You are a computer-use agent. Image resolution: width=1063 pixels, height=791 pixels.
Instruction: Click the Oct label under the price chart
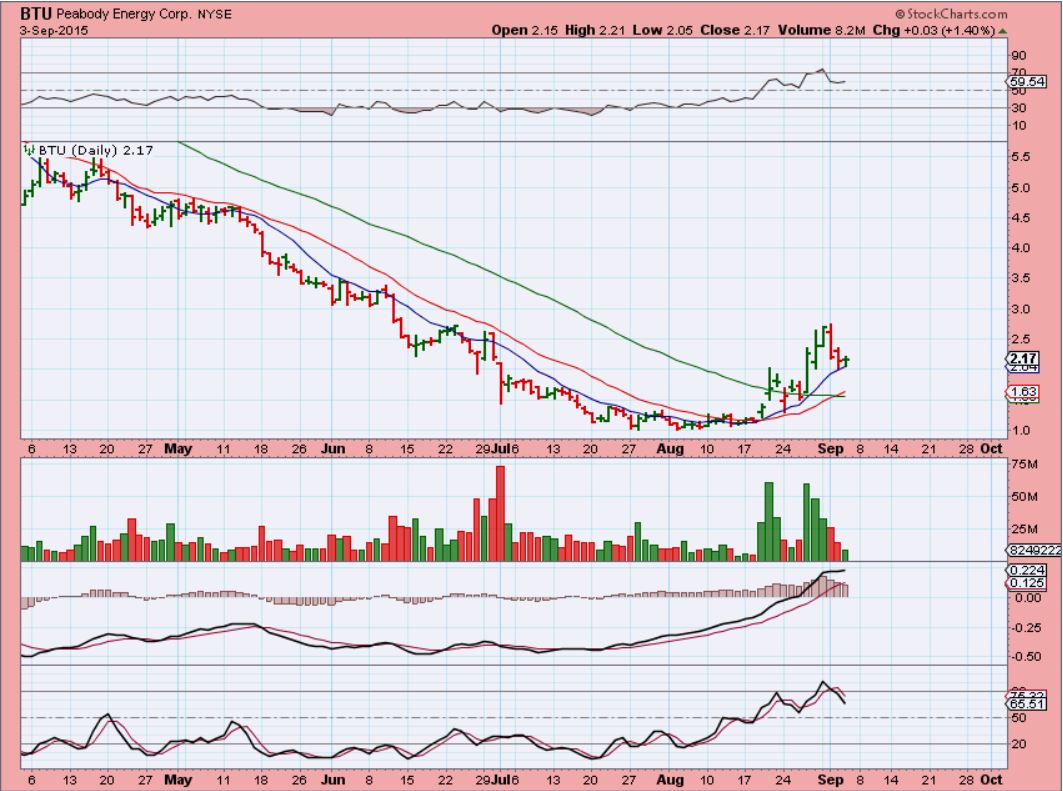click(992, 449)
